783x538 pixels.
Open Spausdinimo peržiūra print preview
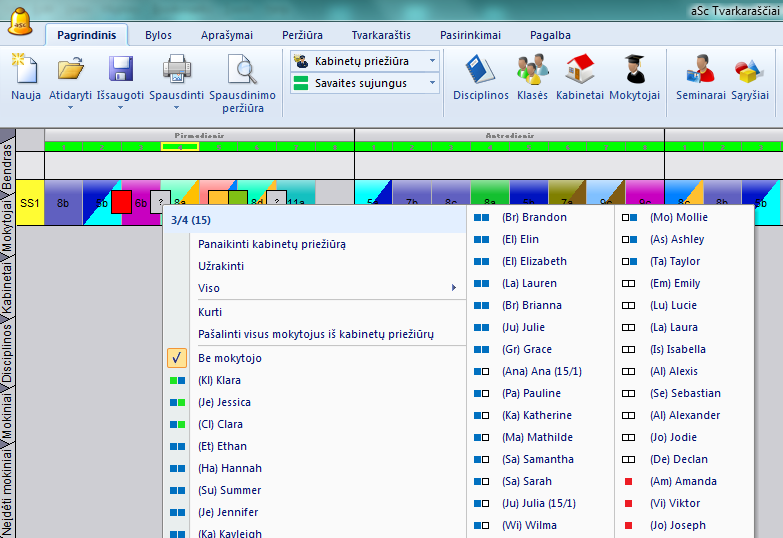point(242,70)
